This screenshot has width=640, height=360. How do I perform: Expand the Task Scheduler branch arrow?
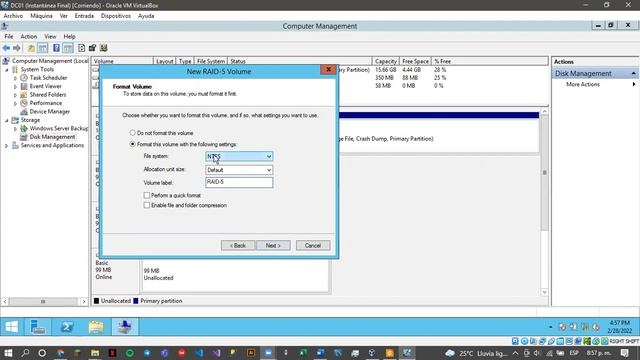tap(16, 78)
